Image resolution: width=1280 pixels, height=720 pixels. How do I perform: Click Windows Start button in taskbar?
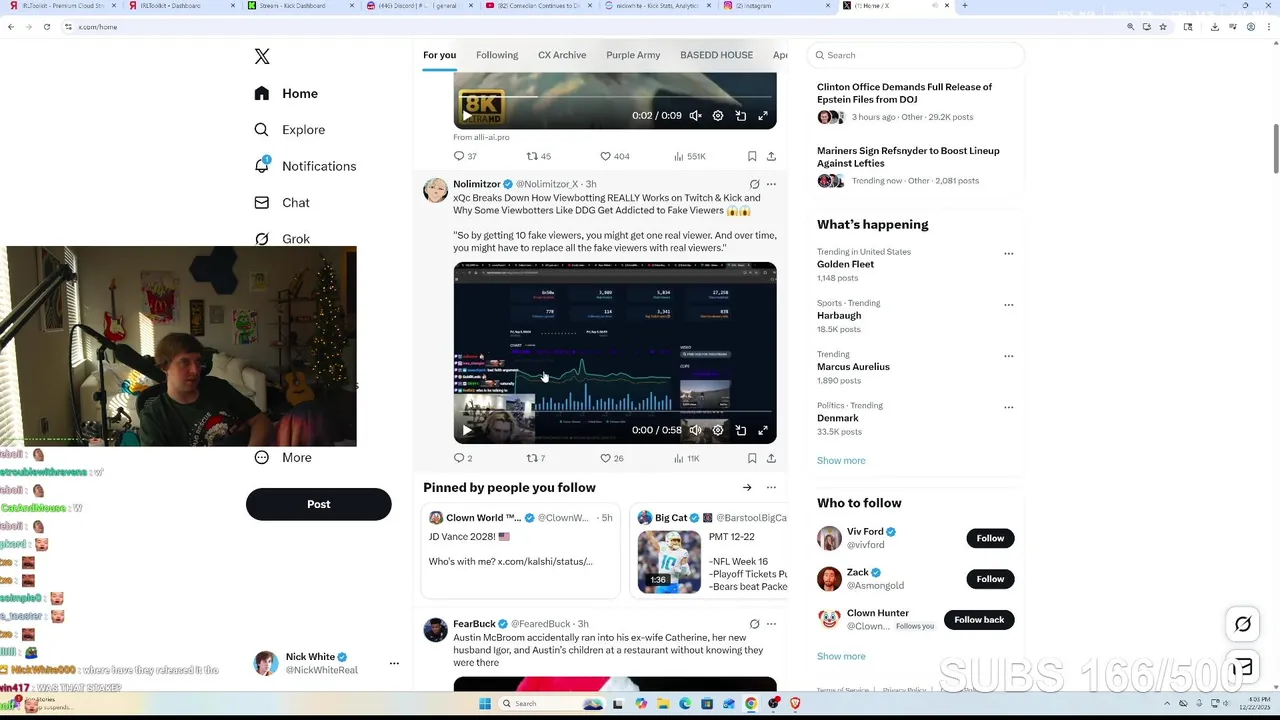pyautogui.click(x=485, y=704)
